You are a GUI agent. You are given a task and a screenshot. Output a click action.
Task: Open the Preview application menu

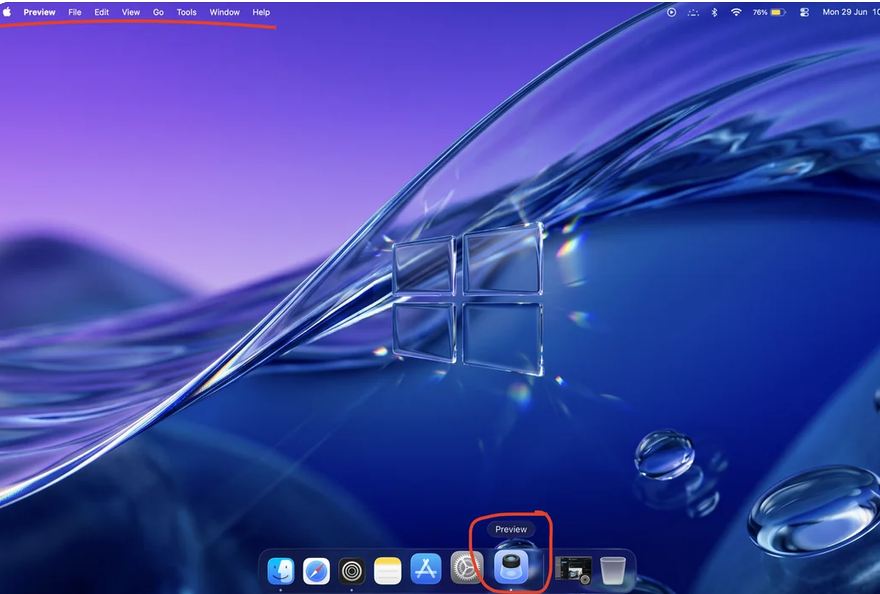tap(39, 12)
